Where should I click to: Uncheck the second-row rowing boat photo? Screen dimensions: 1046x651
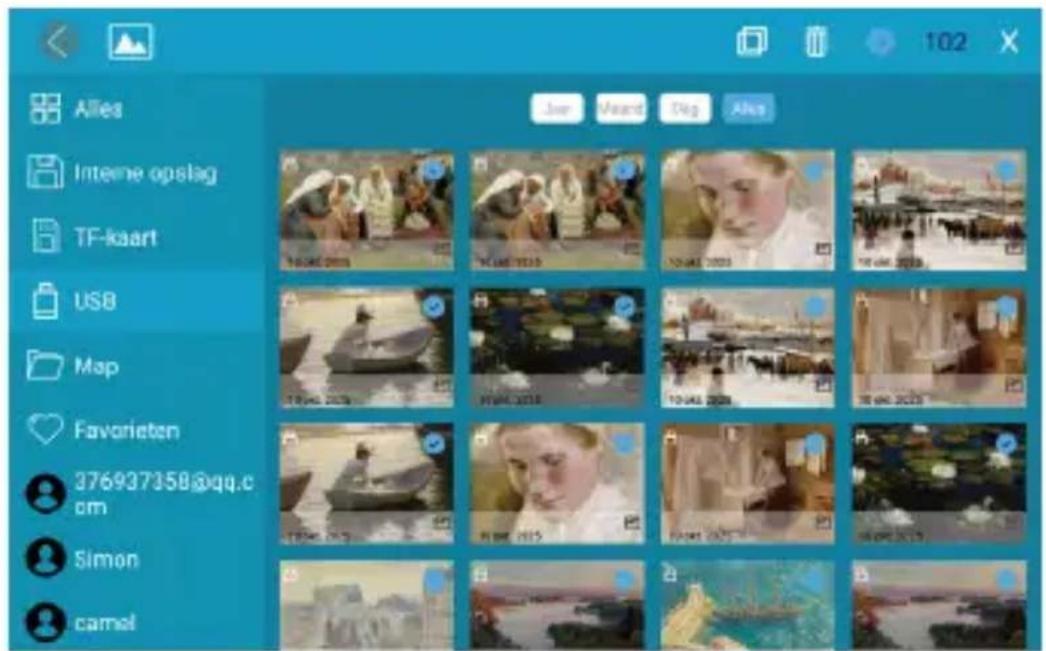pos(434,307)
